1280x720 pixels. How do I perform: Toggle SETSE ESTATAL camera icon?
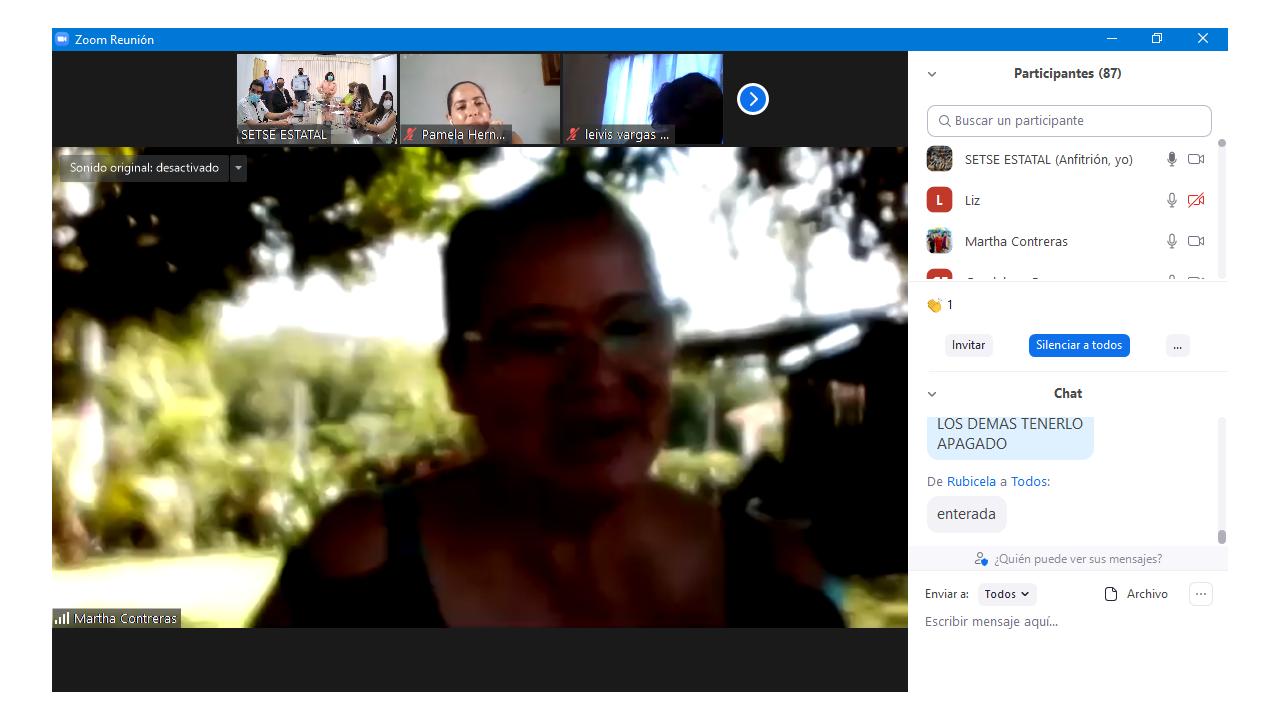(1196, 159)
